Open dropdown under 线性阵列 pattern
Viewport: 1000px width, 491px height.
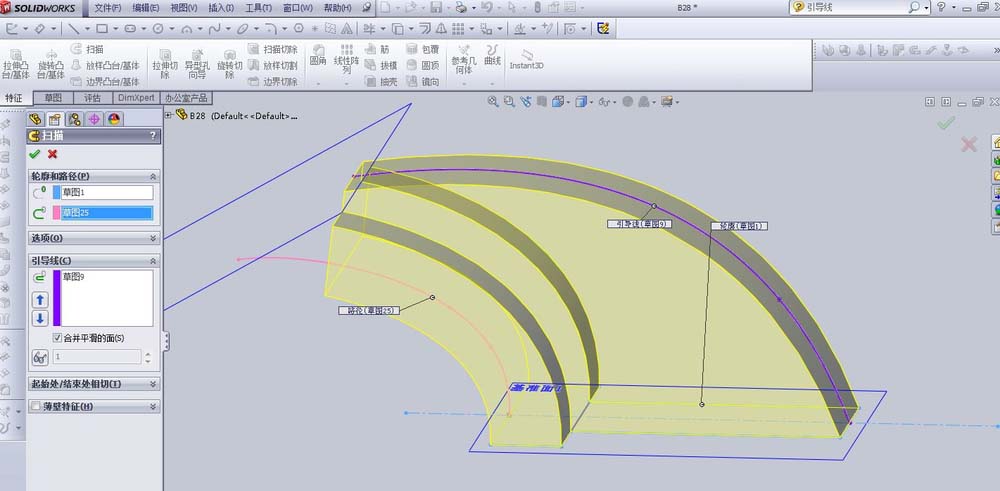(x=347, y=83)
